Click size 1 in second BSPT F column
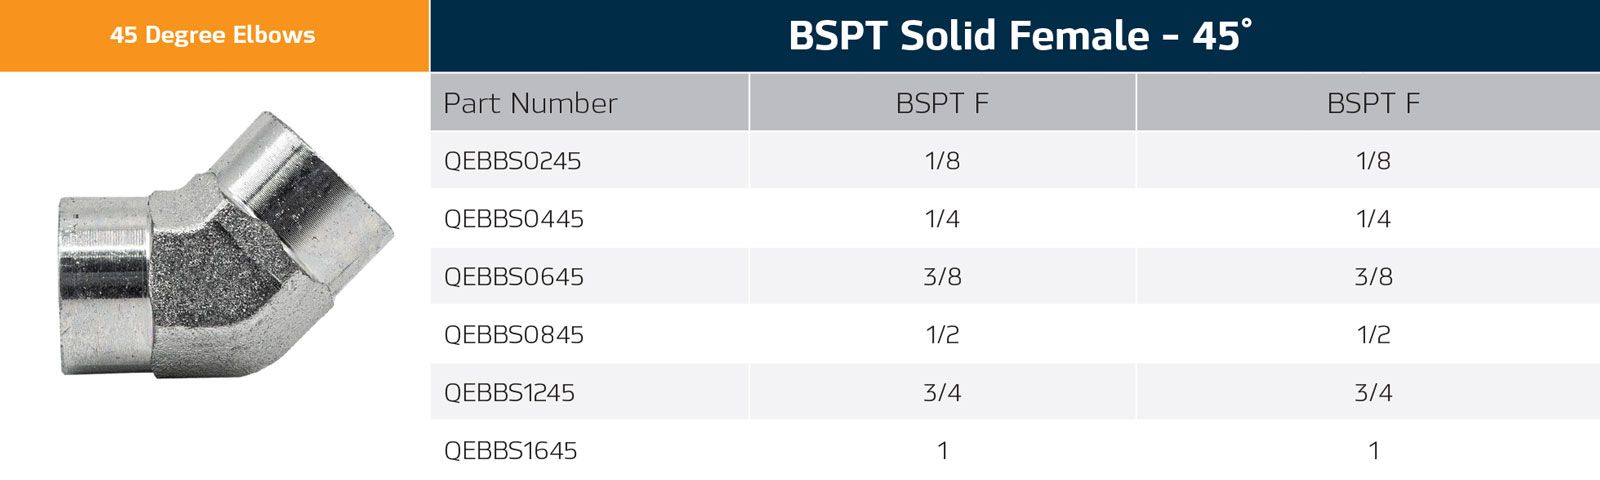This screenshot has height=480, width=1600. pyautogui.click(x=1373, y=451)
